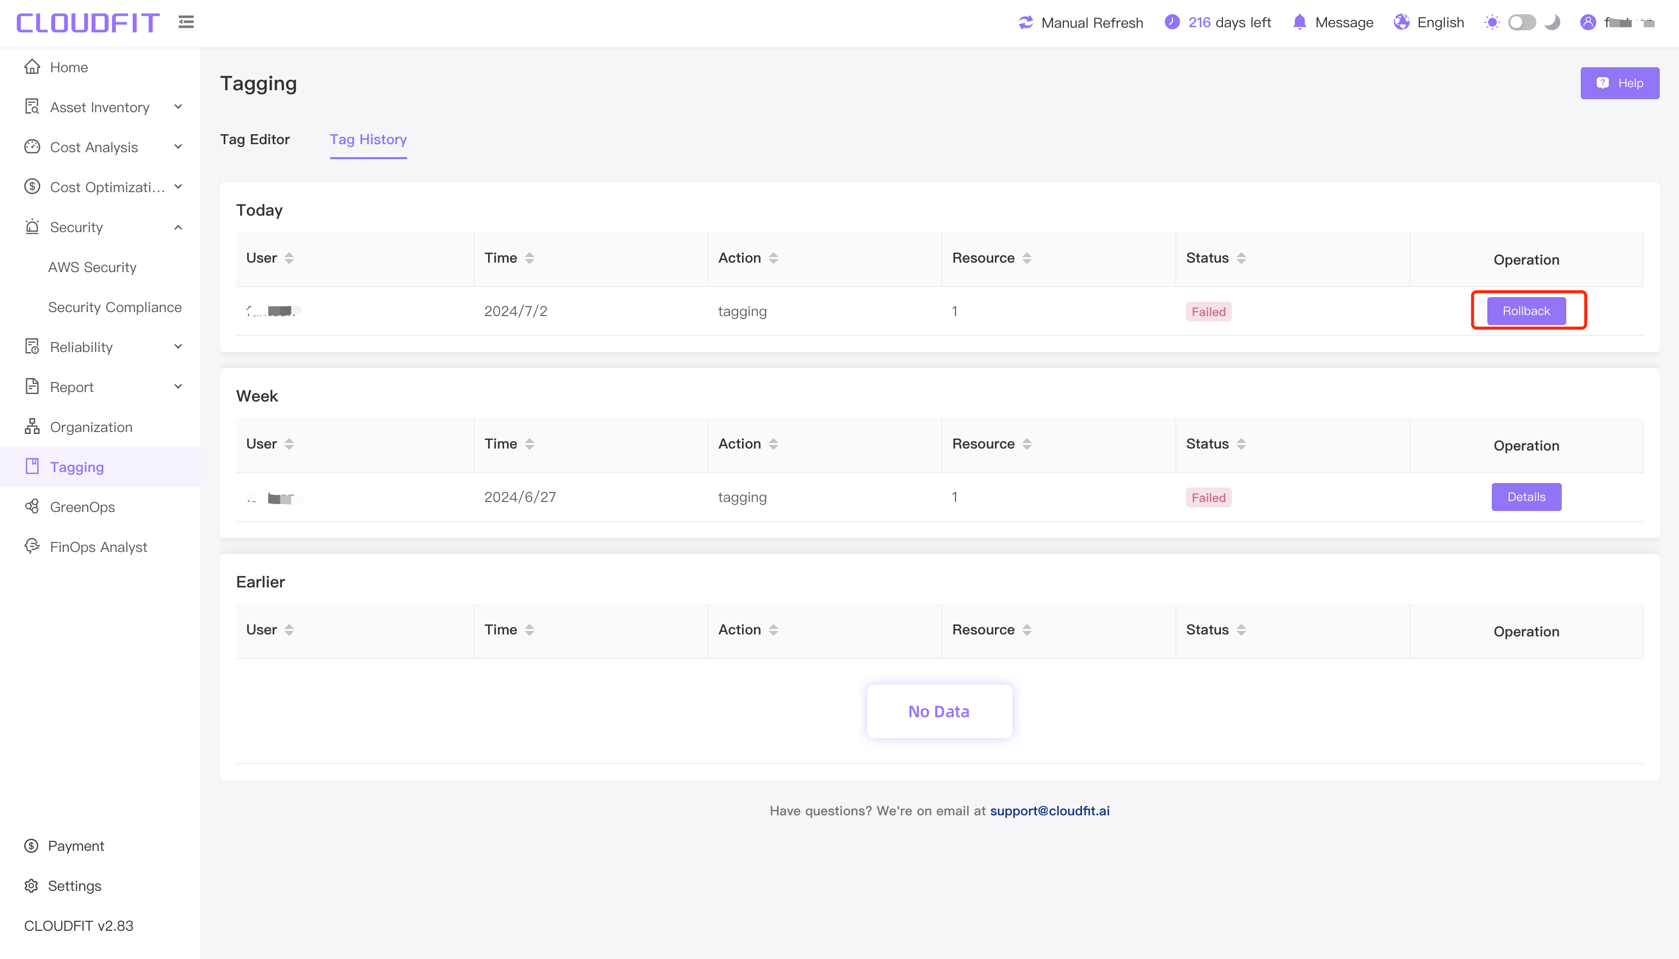The height and width of the screenshot is (959, 1679).
Task: Click Failed status for 2024/6/27 row
Action: coord(1208,497)
